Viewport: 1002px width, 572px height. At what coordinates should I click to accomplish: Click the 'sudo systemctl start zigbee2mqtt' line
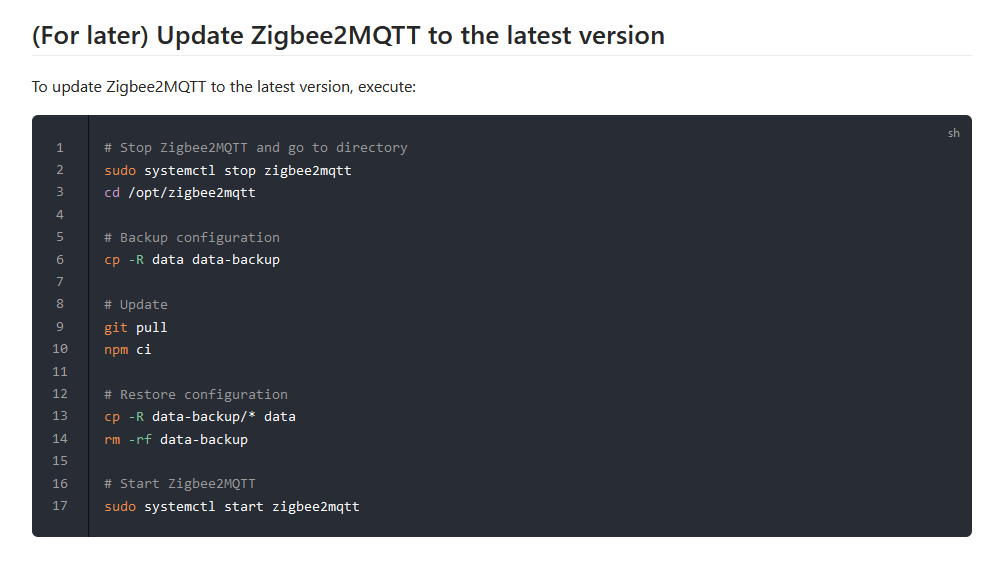click(x=232, y=507)
